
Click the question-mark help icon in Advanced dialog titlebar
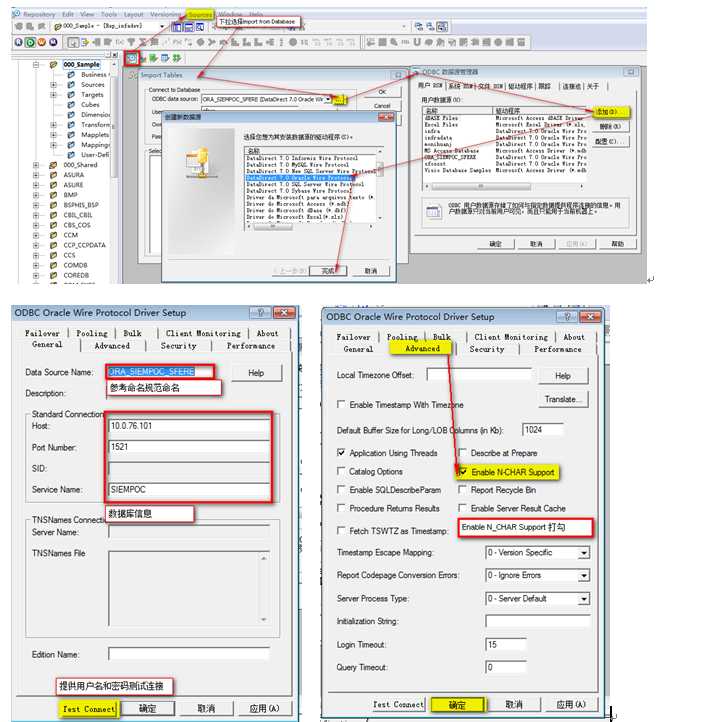[567, 317]
